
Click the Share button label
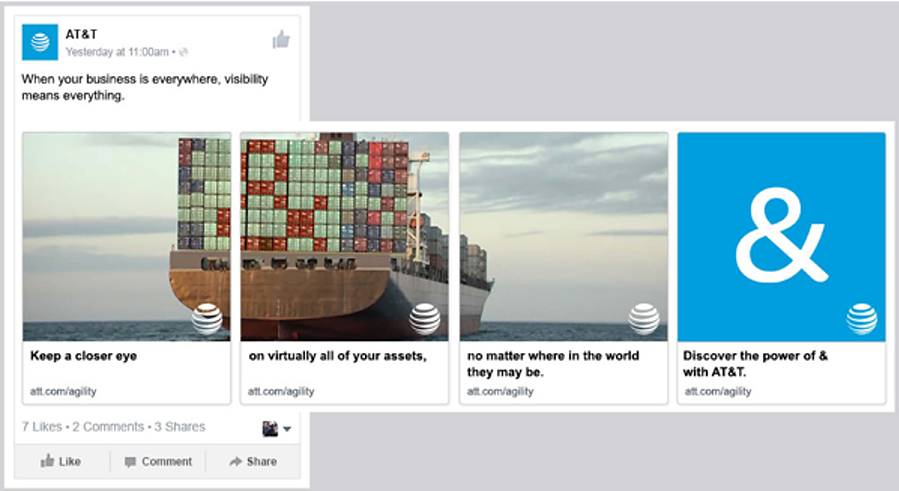(x=261, y=462)
